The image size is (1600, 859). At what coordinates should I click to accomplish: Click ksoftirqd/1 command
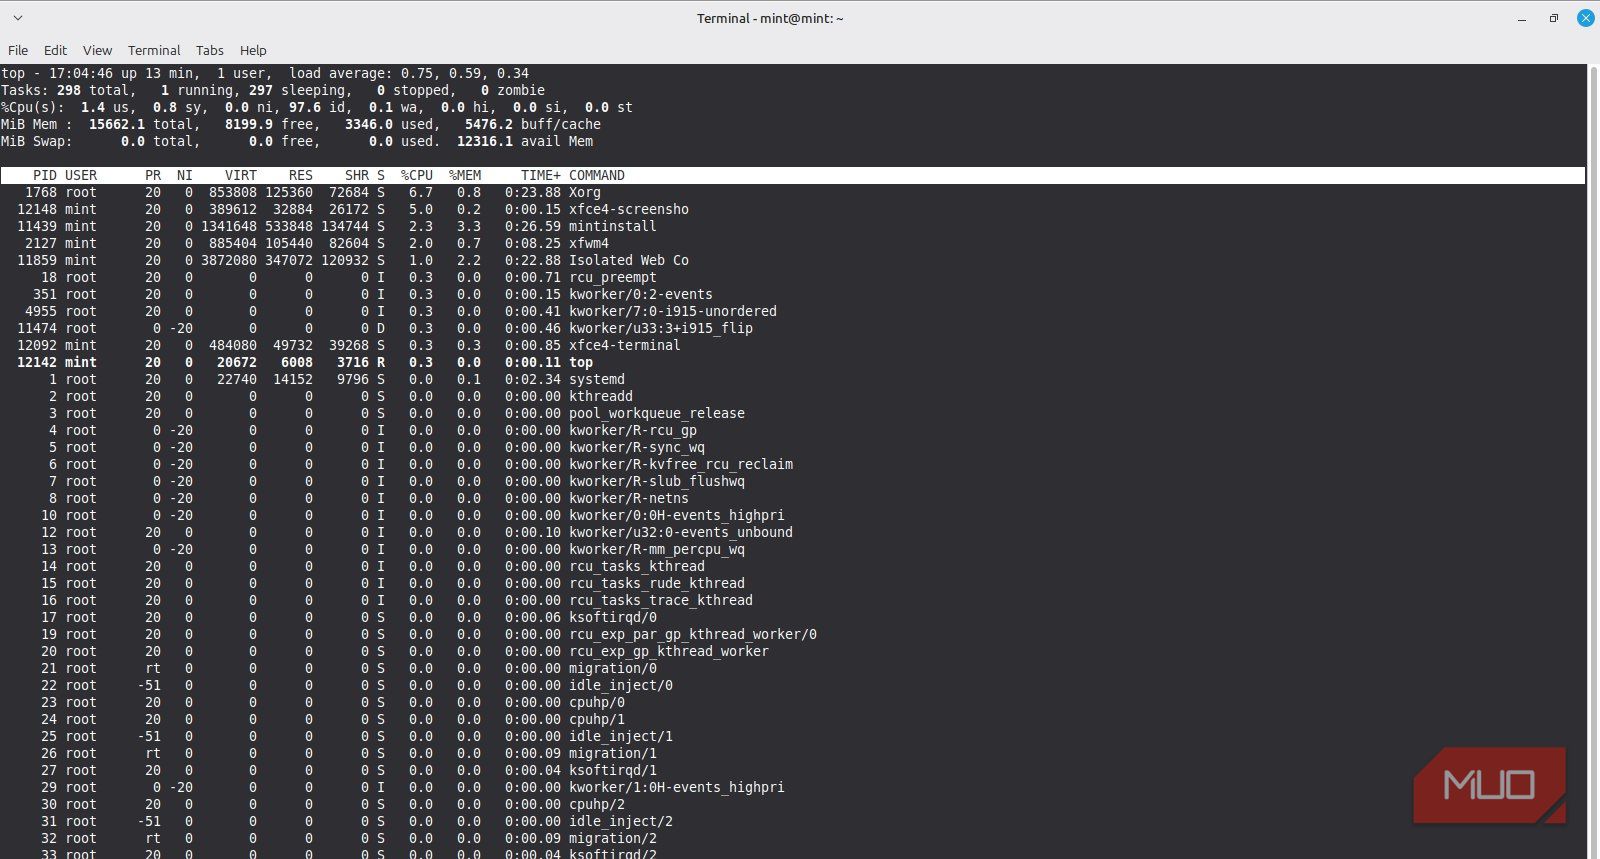[613, 770]
